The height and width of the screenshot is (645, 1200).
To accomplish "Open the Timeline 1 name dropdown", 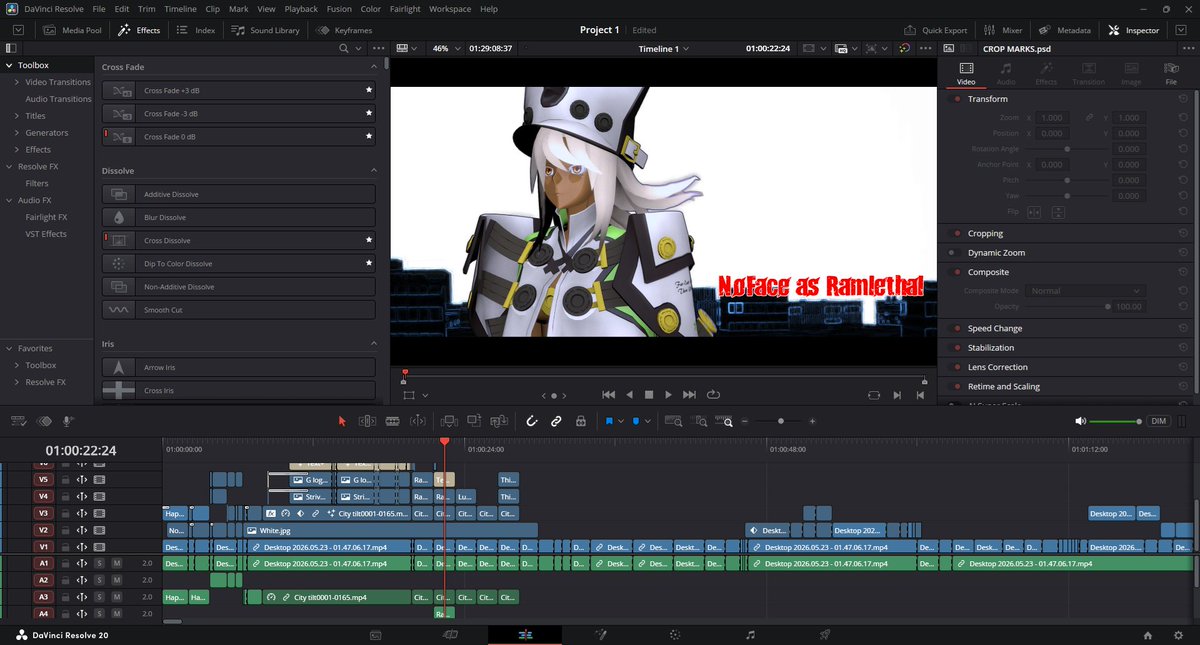I will 664,48.
